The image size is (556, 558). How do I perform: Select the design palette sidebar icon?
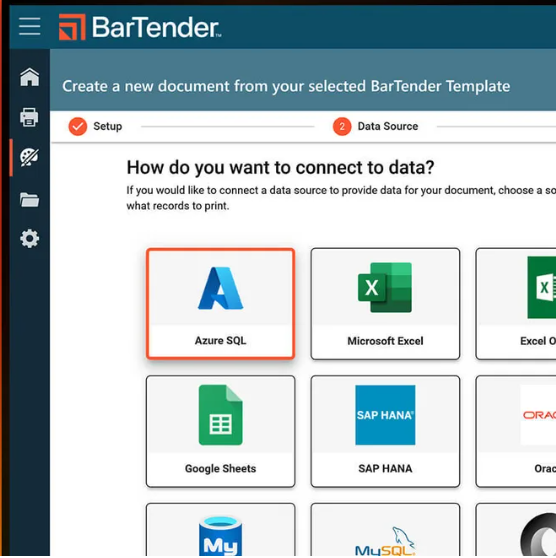pos(29,157)
